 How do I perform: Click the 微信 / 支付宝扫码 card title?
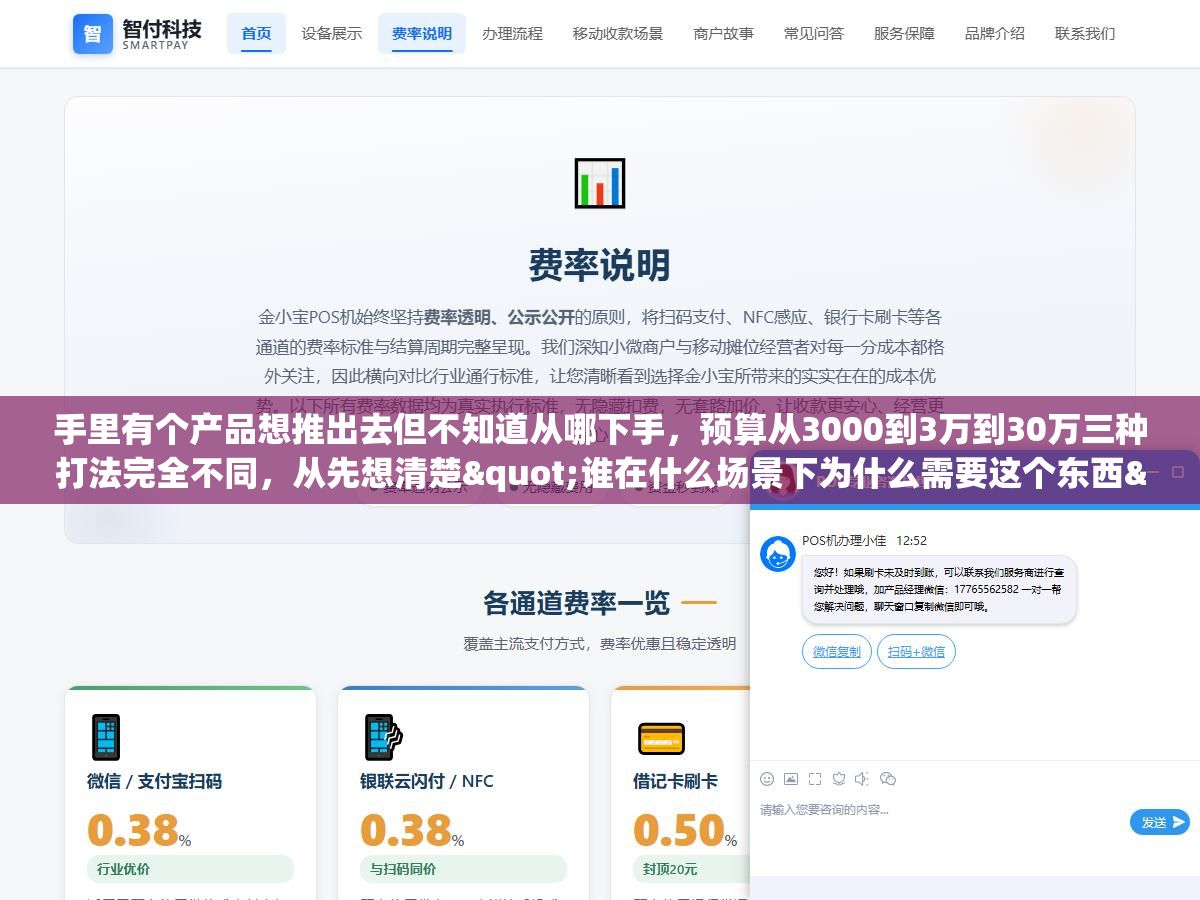pos(154,781)
